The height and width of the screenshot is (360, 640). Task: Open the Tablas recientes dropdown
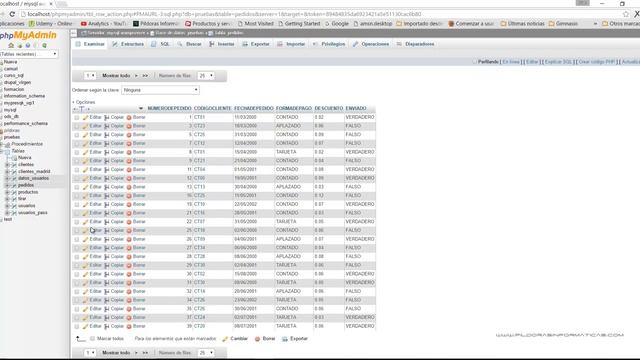tap(29, 54)
